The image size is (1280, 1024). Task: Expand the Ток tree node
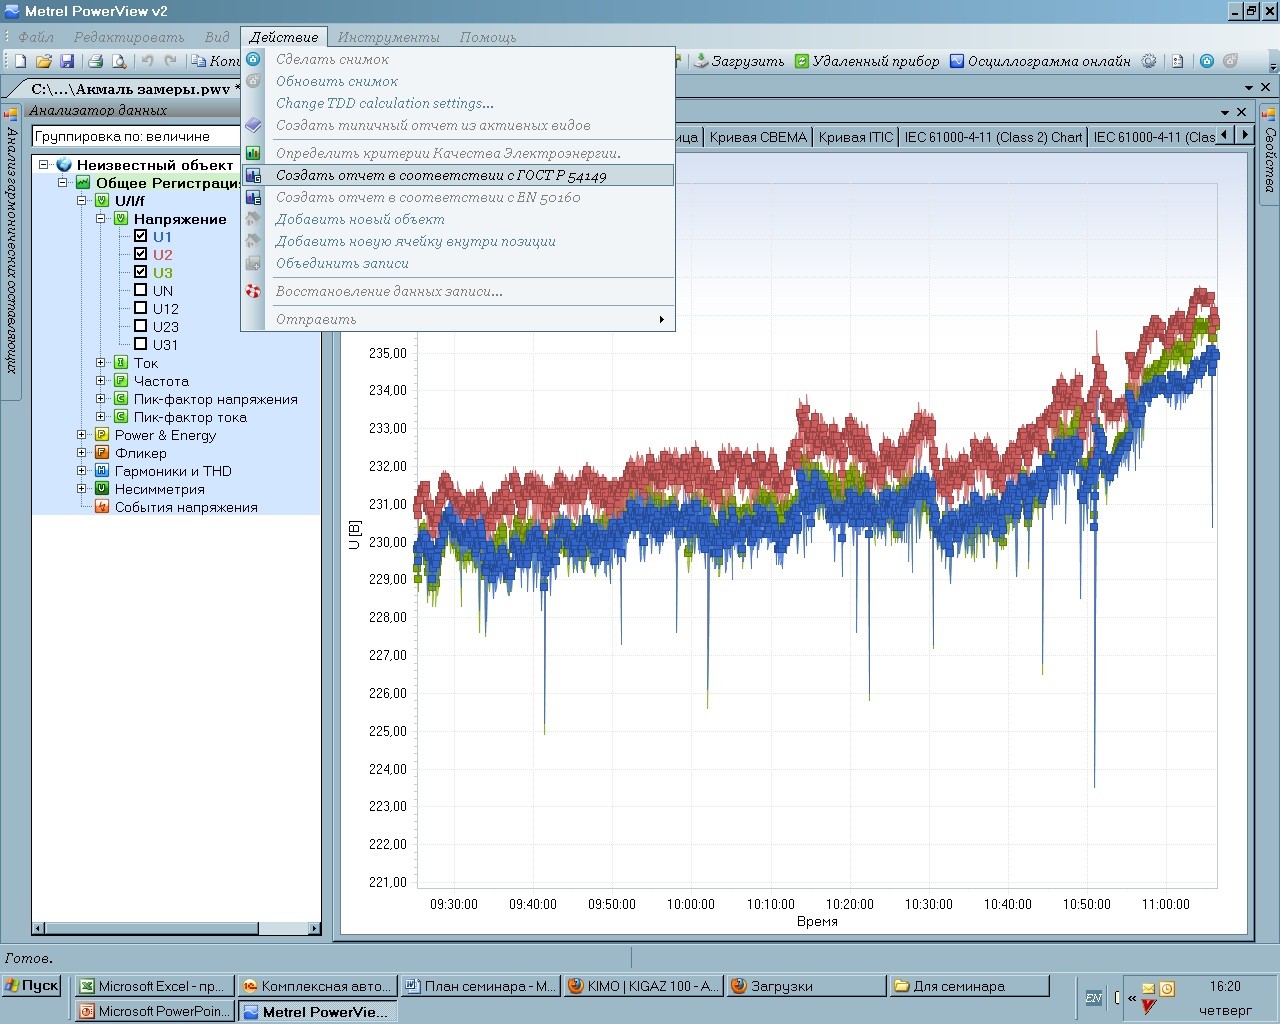click(x=101, y=363)
